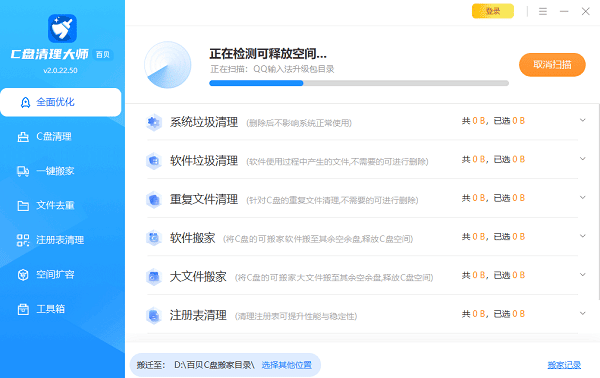Click the 软件搬家 hexagon icon
Screen dimensions: 600x378
(x=154, y=238)
